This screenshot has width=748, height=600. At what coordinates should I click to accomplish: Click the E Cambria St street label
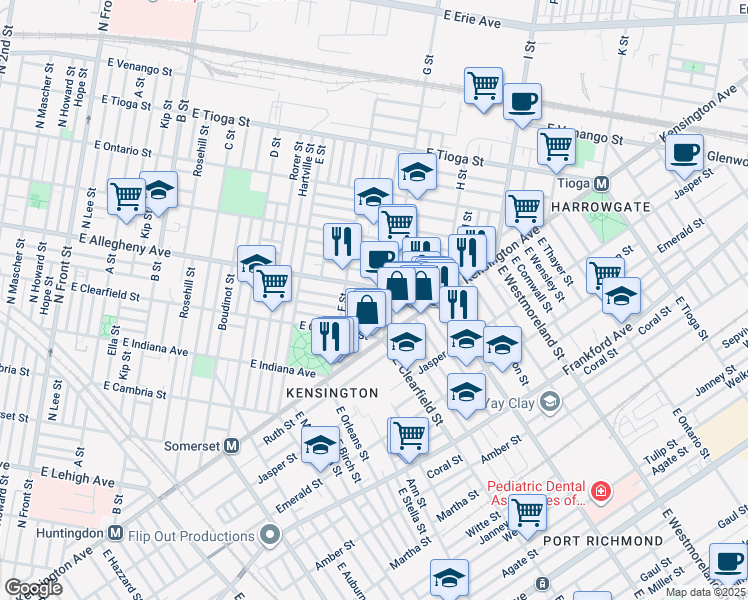pyautogui.click(x=135, y=390)
